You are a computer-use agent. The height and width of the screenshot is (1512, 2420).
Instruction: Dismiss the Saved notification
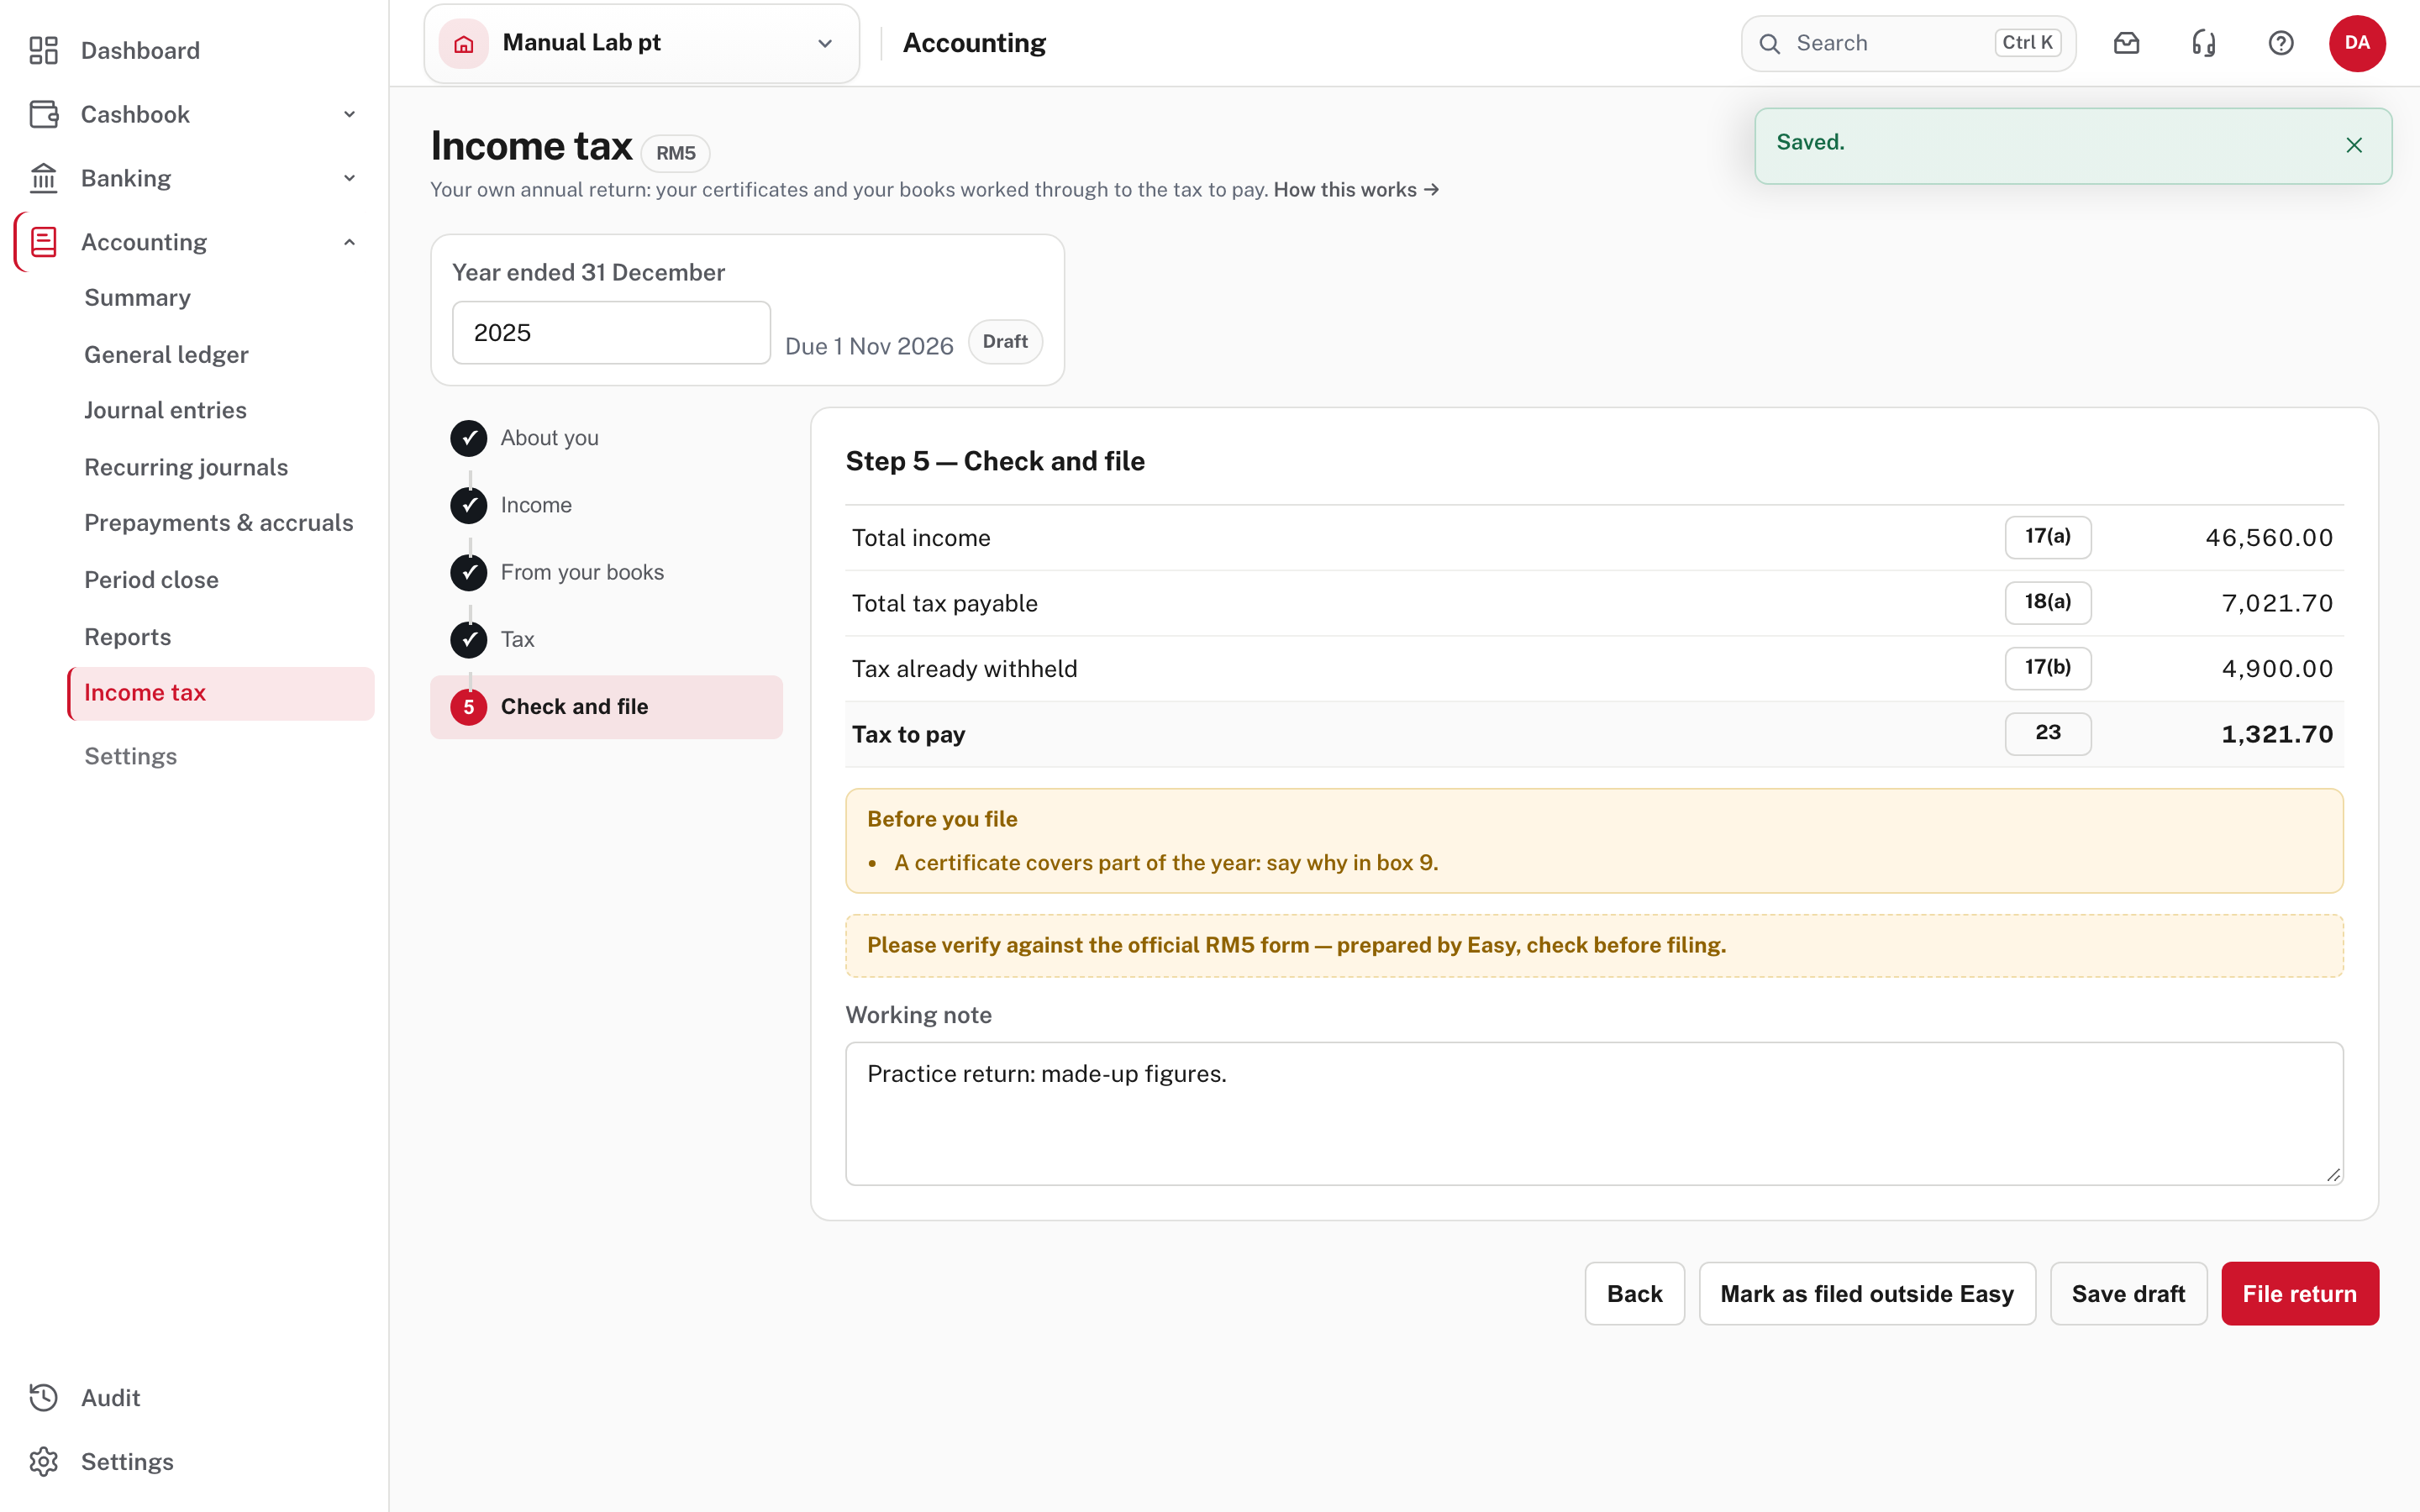pos(2354,145)
